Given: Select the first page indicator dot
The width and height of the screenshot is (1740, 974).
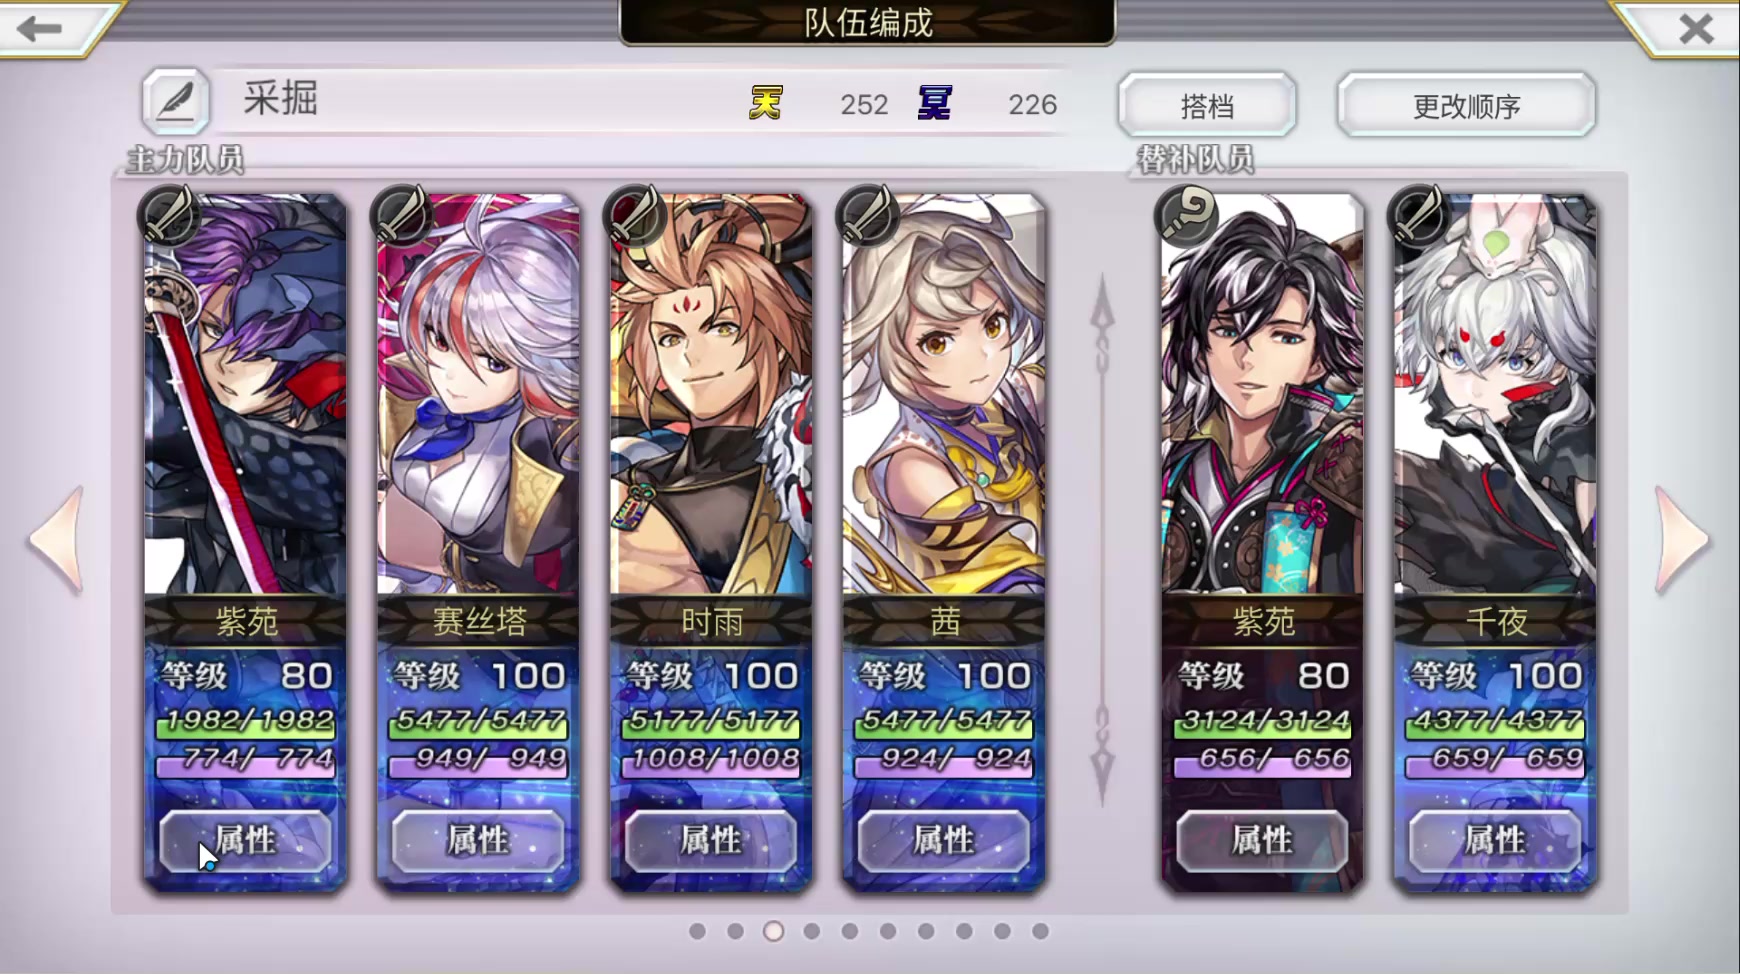Looking at the screenshot, I should click(697, 931).
